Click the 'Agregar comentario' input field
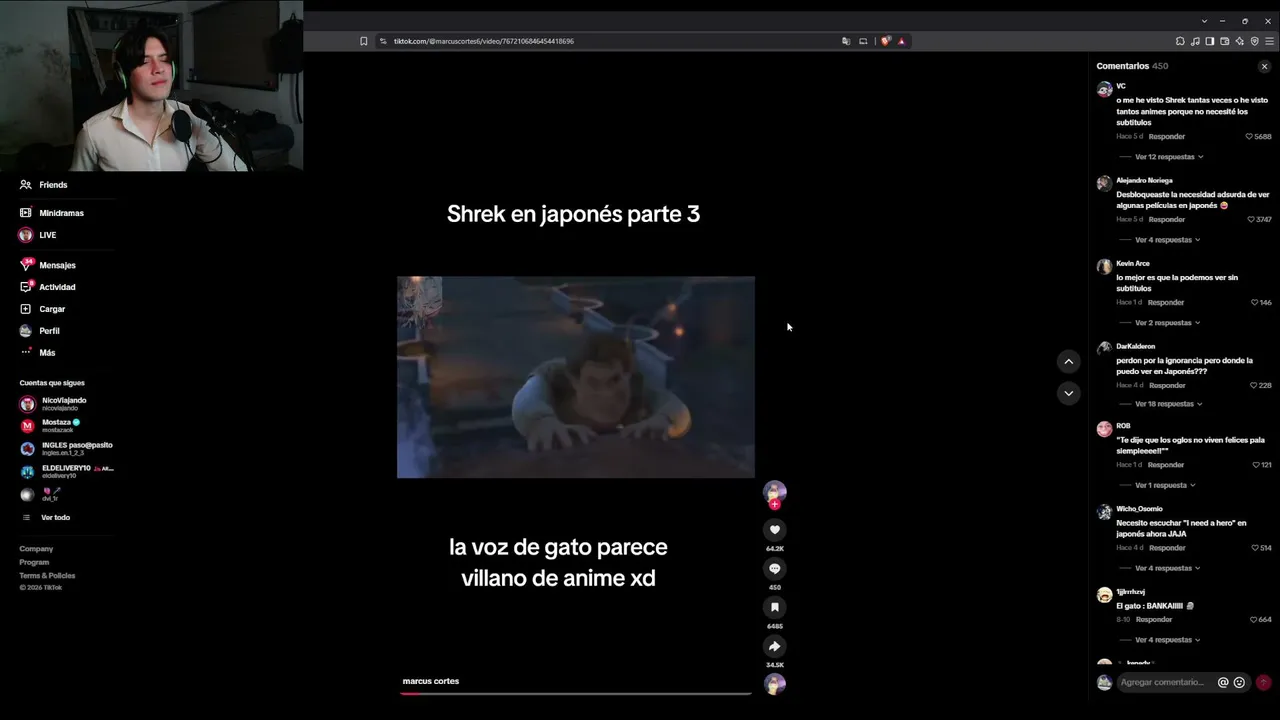 pyautogui.click(x=1165, y=682)
